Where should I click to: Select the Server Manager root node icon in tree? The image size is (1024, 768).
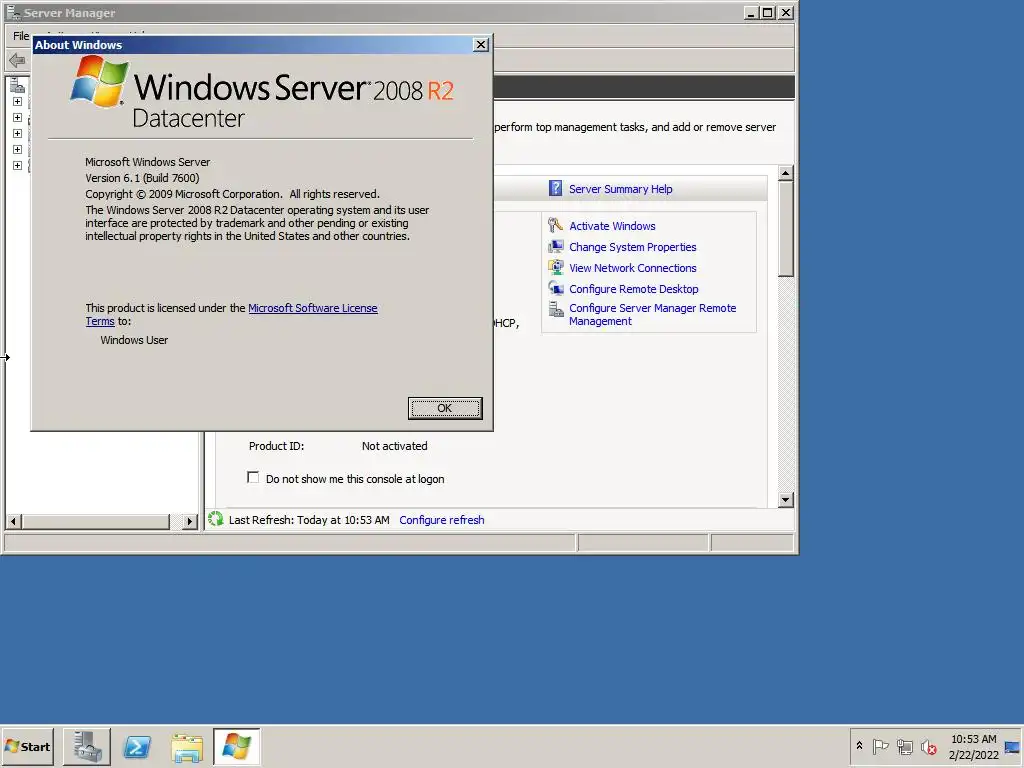(x=18, y=86)
